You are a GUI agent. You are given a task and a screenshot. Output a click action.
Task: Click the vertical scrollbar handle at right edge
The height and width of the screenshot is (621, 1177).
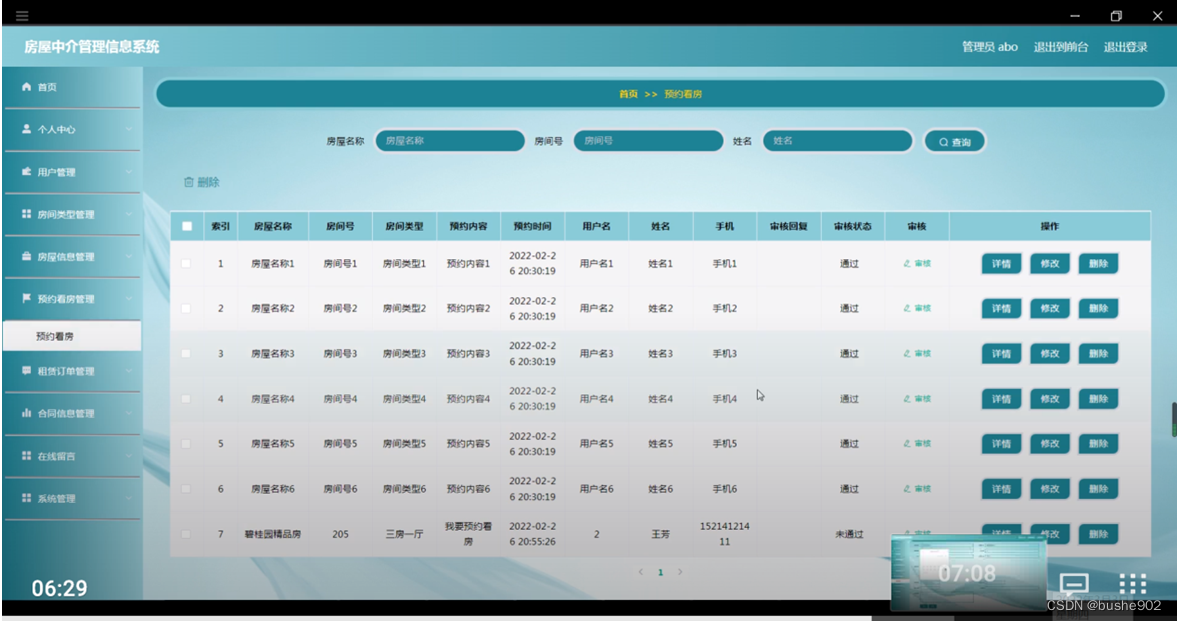[x=1174, y=419]
